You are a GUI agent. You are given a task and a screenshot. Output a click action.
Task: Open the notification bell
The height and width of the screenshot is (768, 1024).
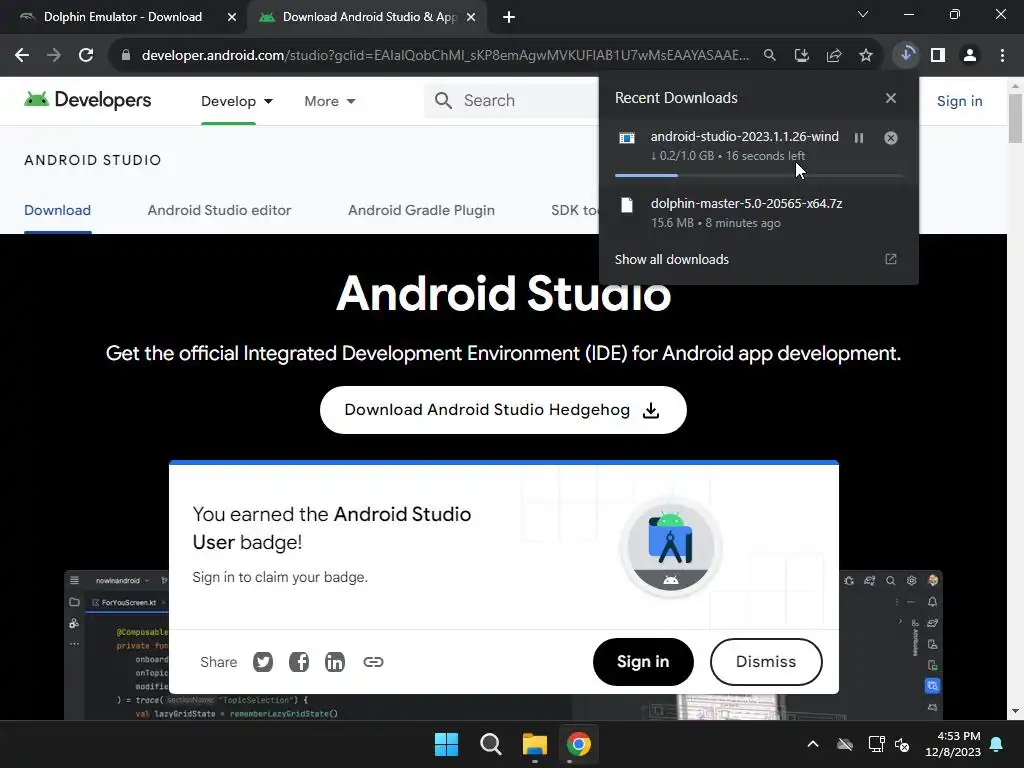click(x=997, y=744)
